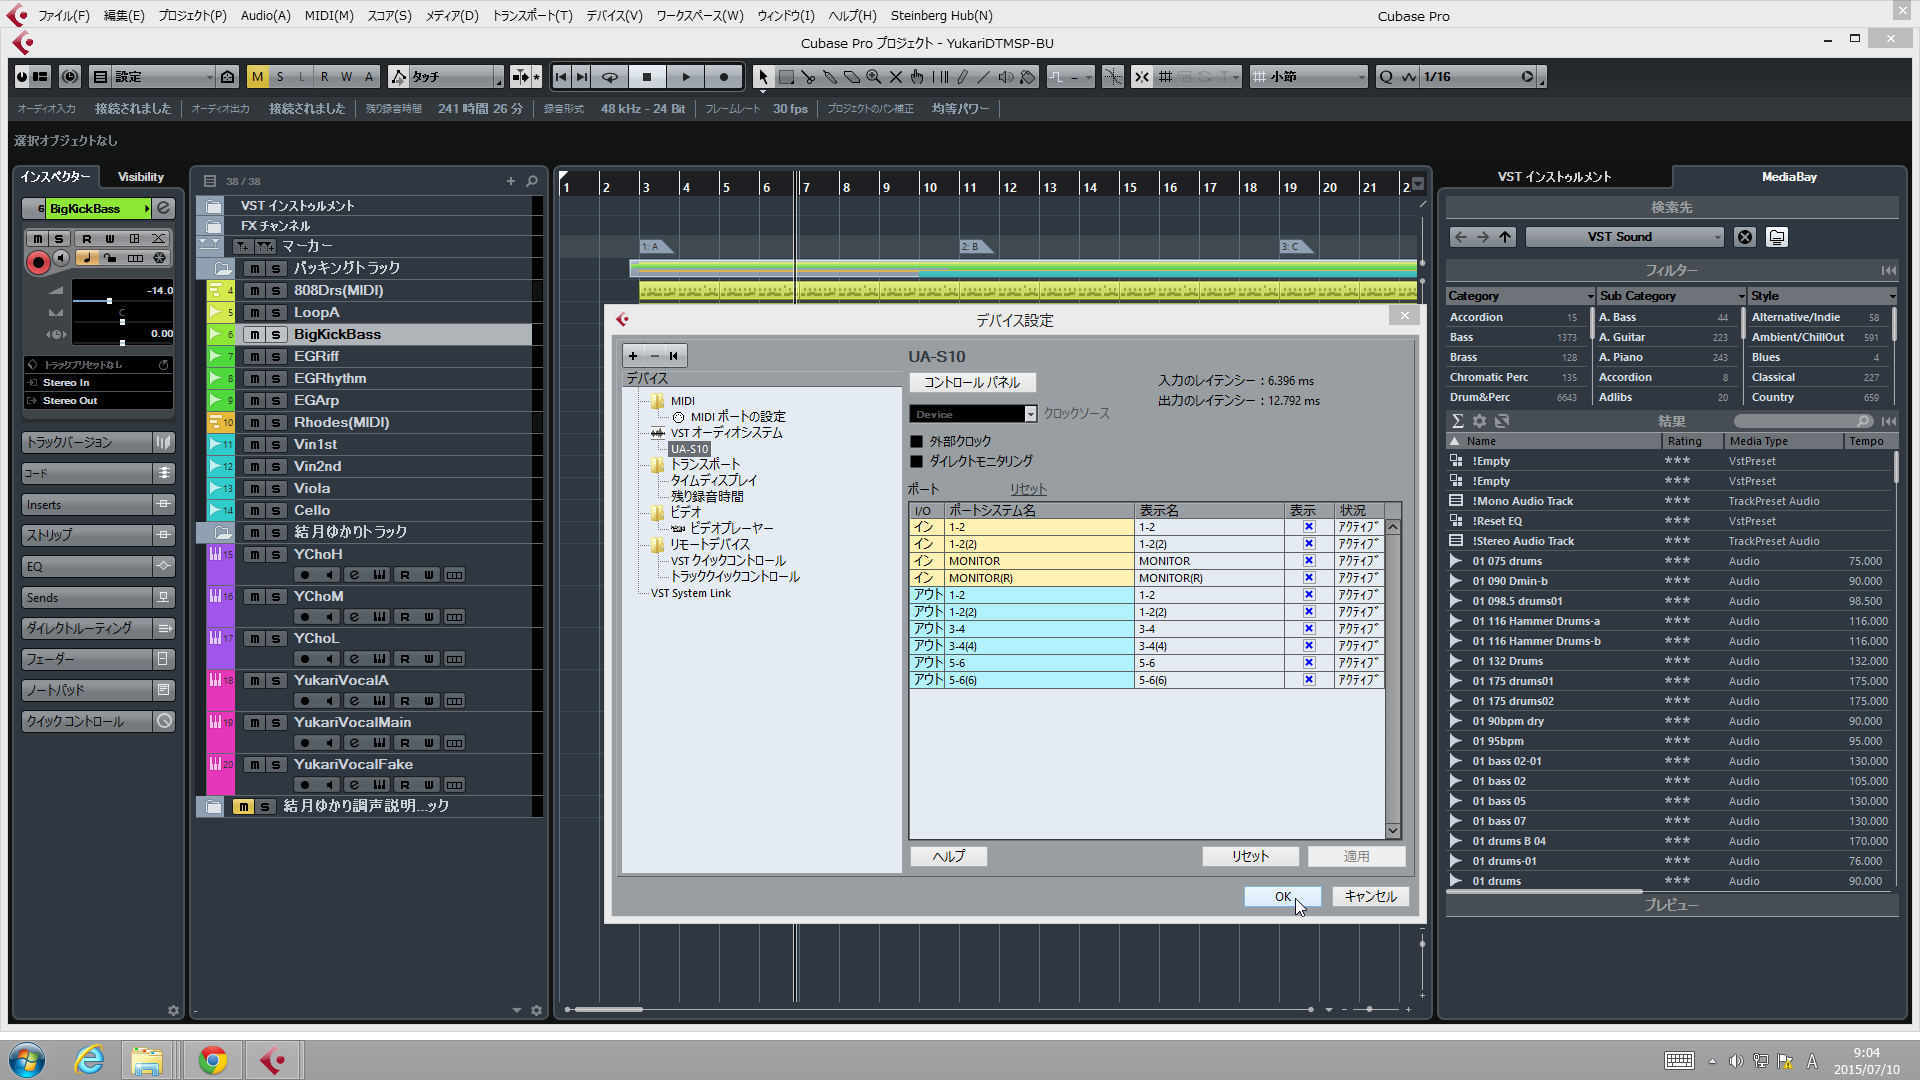This screenshot has height=1080, width=1920.
Task: Toggle global Mute M state button
Action: (258, 77)
